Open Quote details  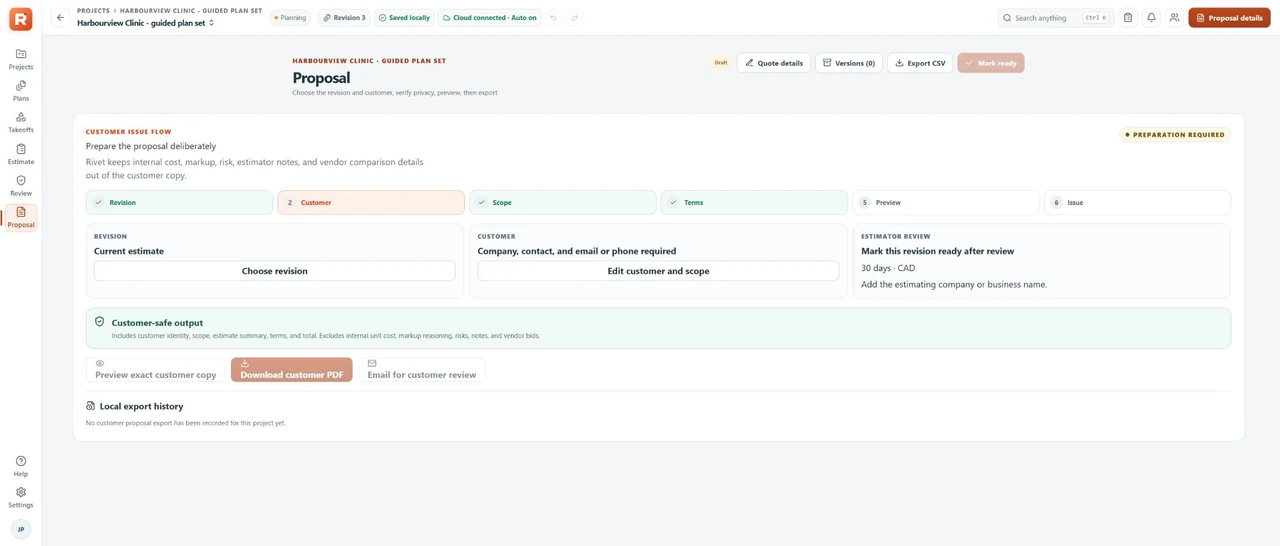(774, 63)
